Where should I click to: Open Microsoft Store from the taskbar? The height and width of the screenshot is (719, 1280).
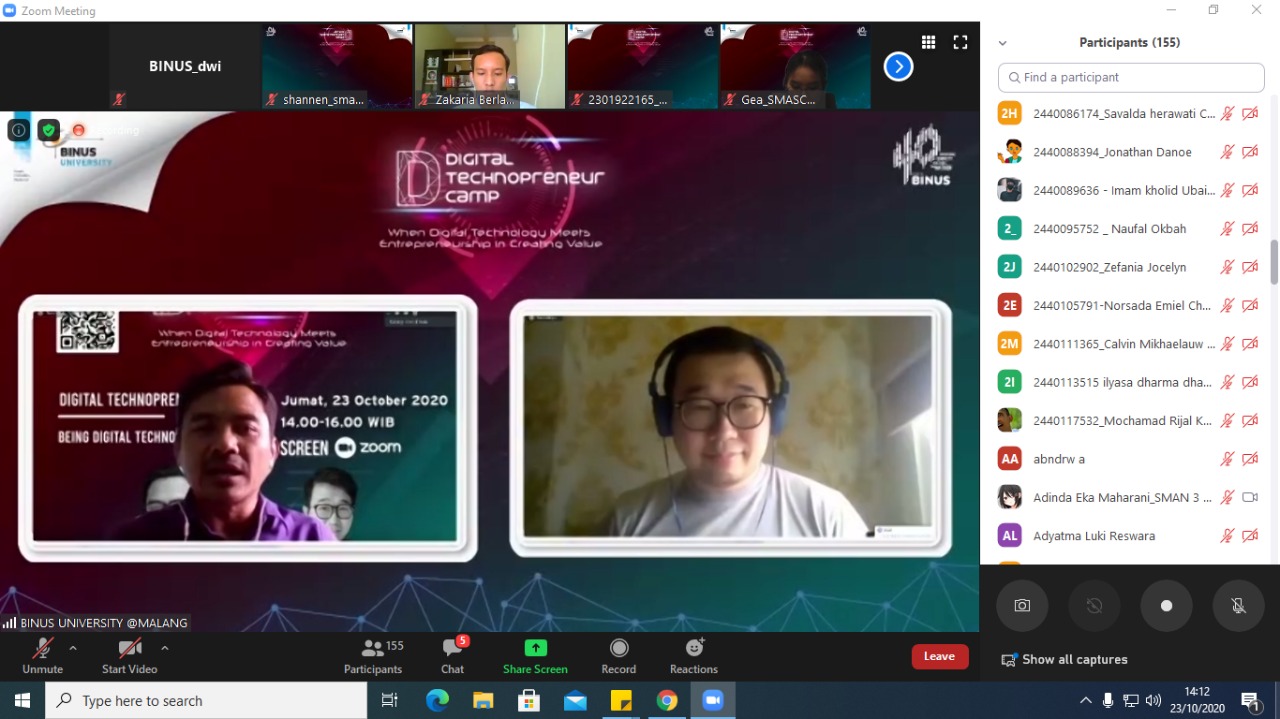point(529,701)
